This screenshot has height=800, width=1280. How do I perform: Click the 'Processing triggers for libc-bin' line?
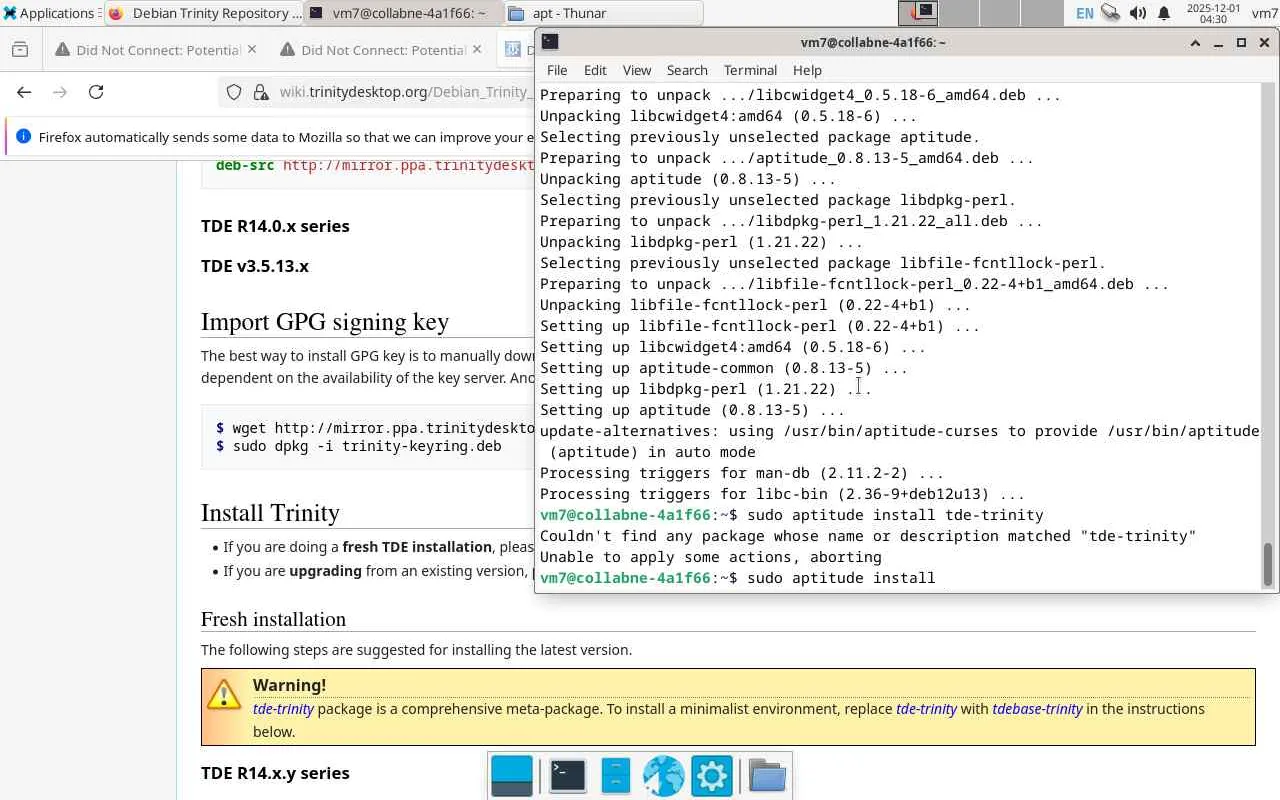pos(782,494)
